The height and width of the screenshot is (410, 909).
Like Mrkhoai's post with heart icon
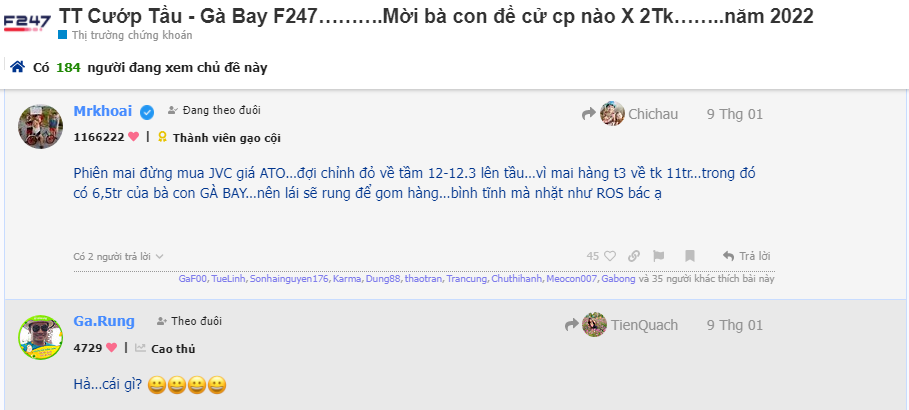[x=609, y=256]
